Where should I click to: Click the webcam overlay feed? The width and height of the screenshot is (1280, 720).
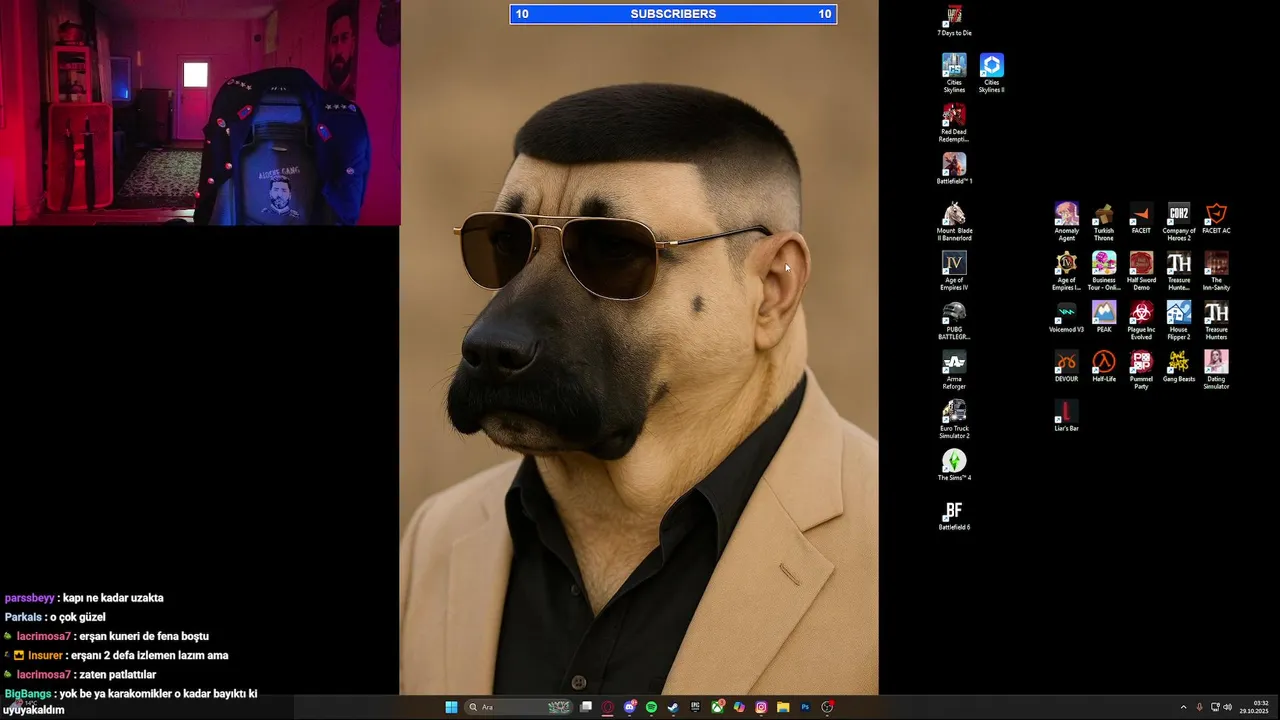click(200, 113)
